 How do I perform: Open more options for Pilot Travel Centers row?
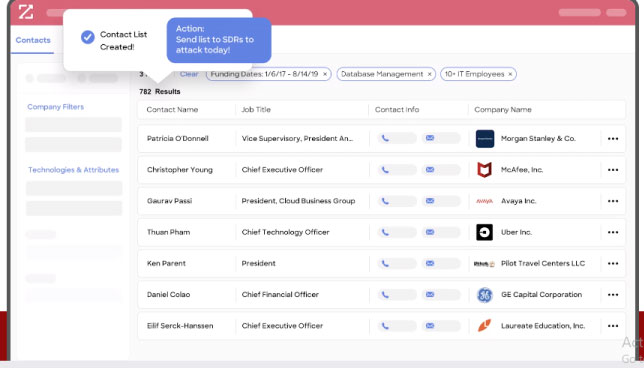pos(613,264)
